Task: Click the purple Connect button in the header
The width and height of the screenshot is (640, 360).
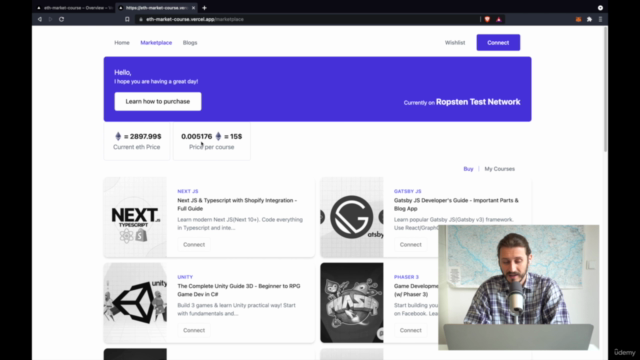Action: coord(498,42)
